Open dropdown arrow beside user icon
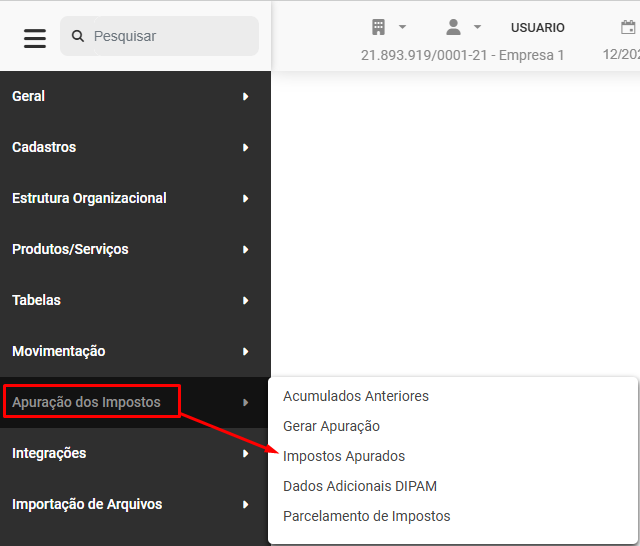Screen dimensions: 640x546 click(x=477, y=27)
